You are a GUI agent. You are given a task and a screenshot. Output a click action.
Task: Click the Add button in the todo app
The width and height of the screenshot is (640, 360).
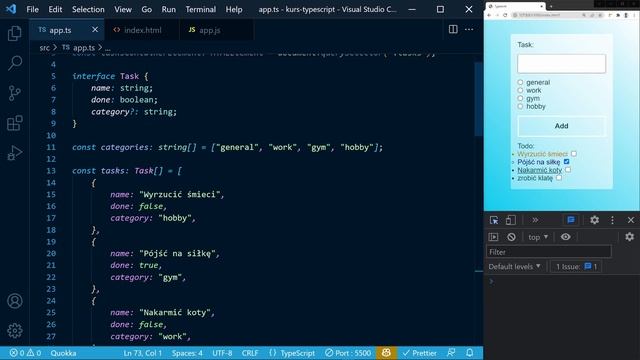point(561,126)
